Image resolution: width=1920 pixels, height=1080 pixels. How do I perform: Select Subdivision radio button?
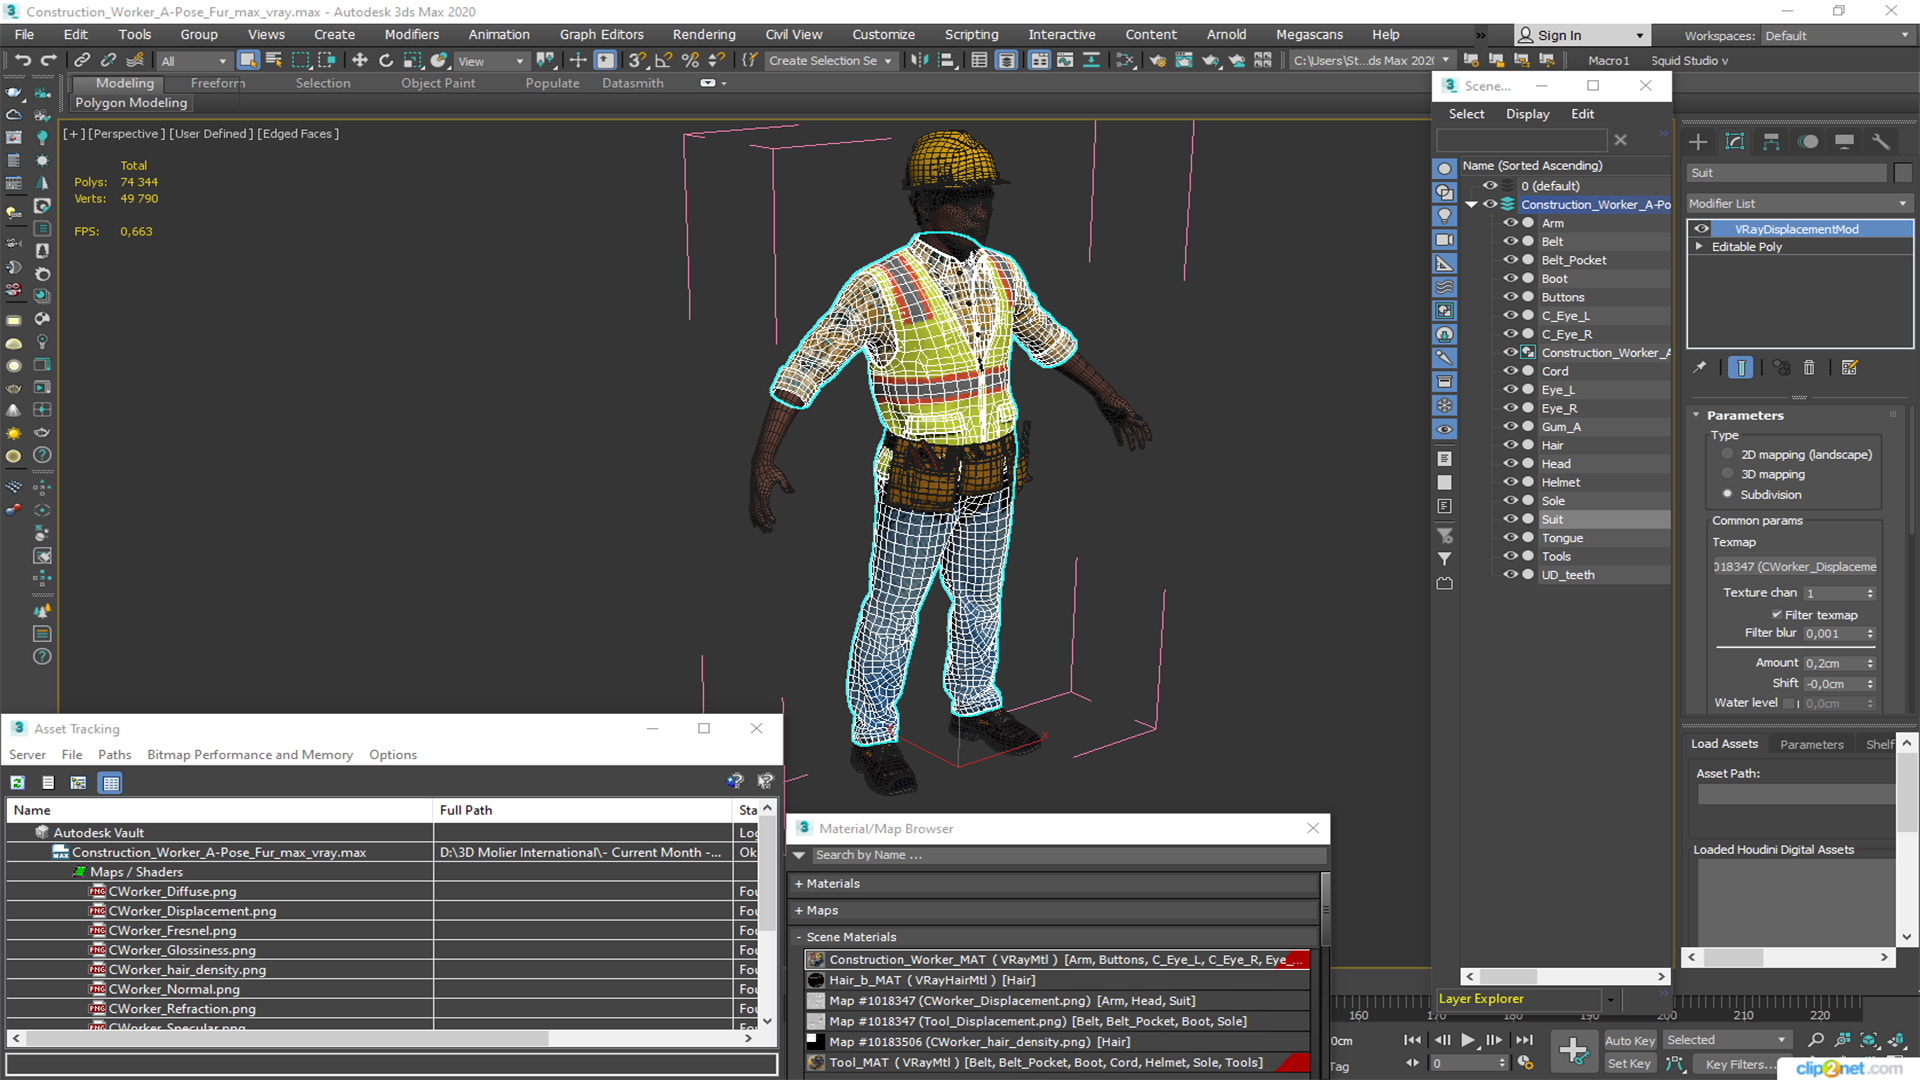[x=1727, y=494]
